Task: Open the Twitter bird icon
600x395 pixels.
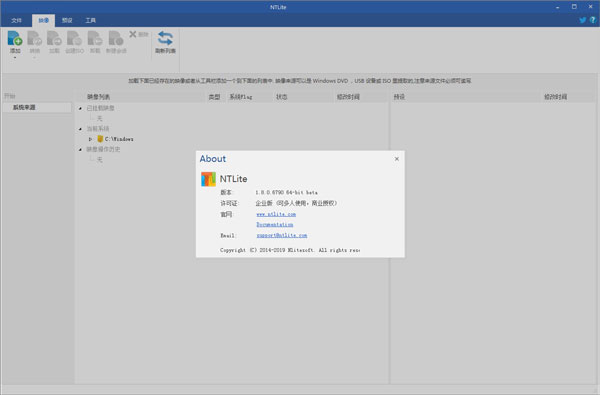Action: pos(583,20)
